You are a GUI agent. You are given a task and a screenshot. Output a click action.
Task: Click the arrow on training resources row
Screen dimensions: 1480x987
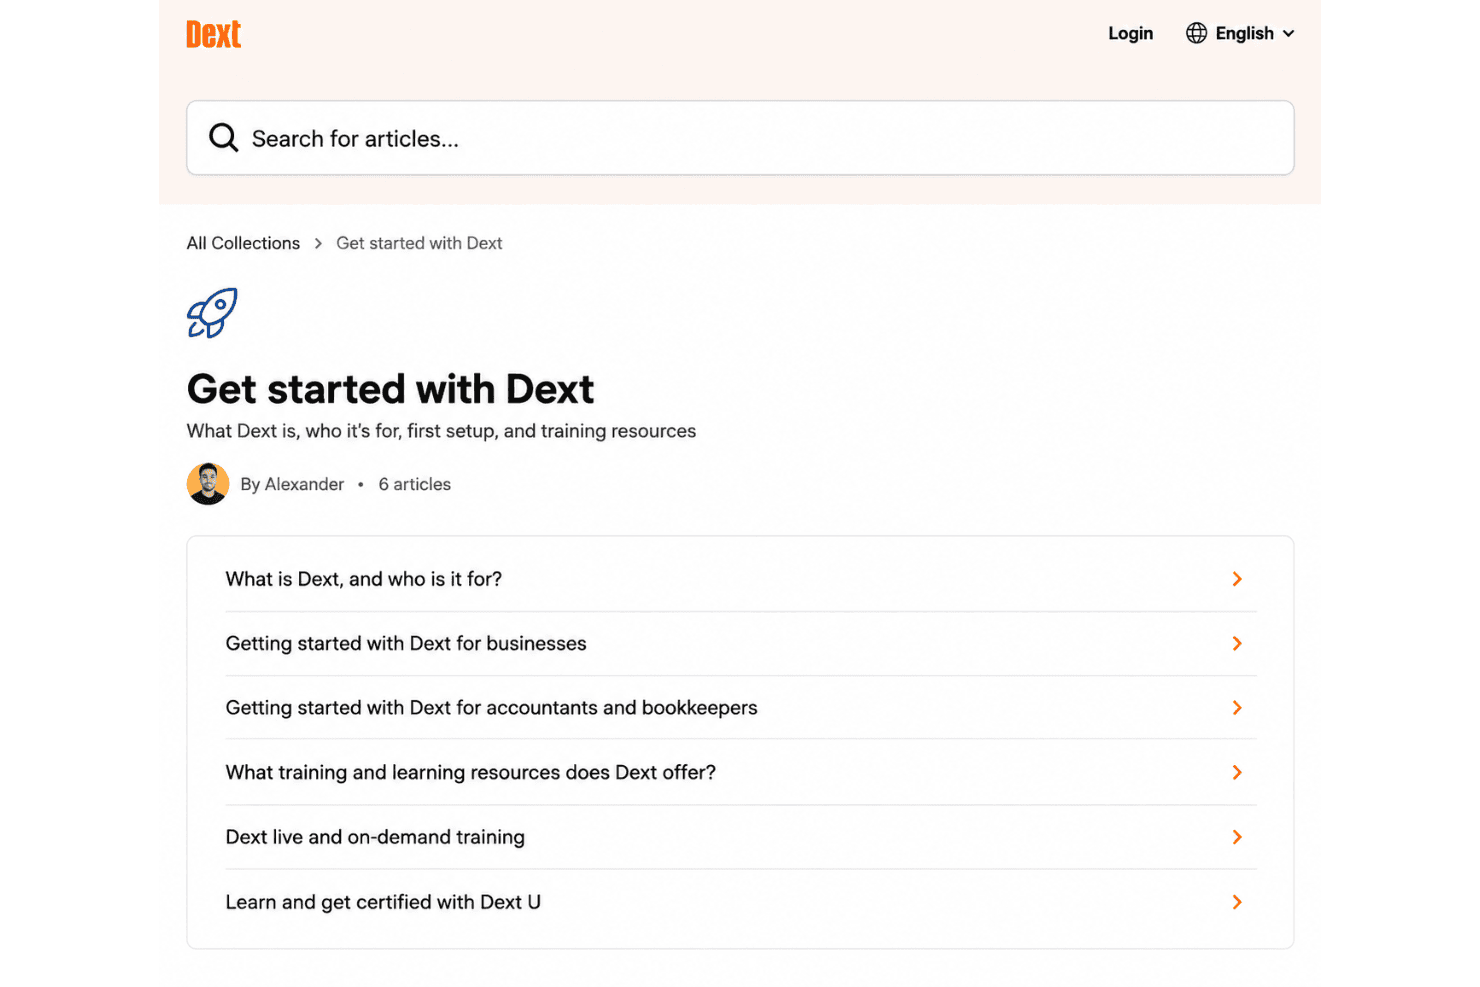coord(1237,772)
